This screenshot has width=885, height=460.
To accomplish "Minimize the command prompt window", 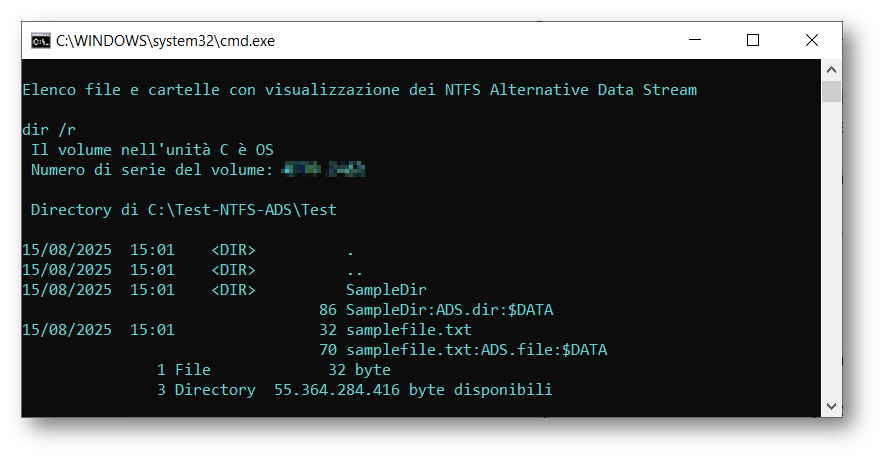I will (x=695, y=41).
